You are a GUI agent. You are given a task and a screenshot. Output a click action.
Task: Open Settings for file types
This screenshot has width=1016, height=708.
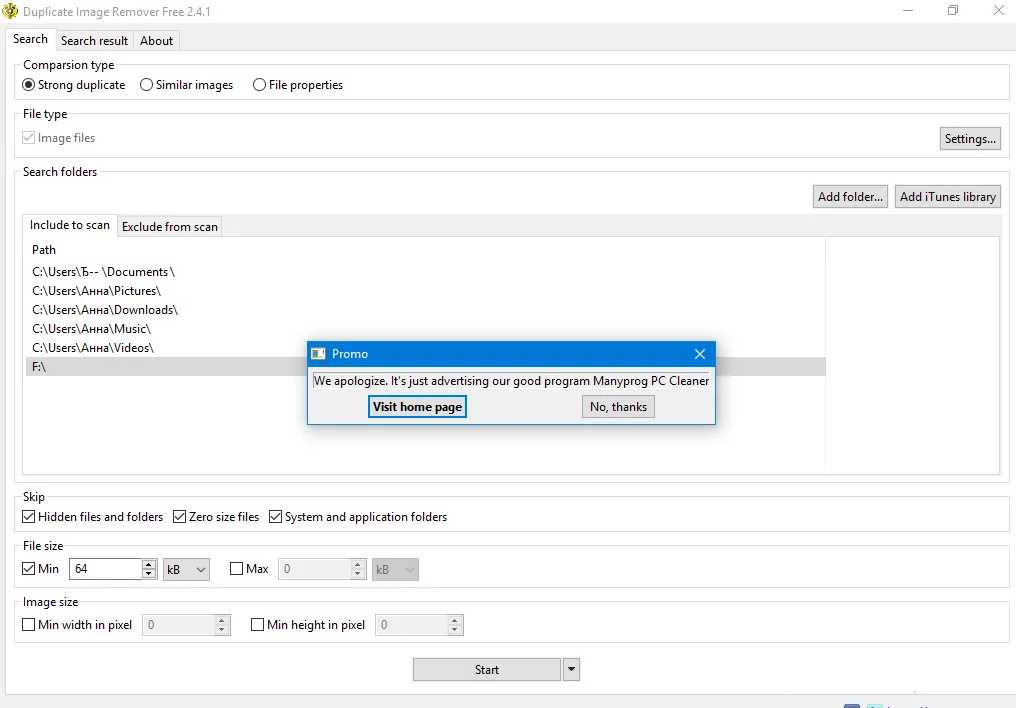click(970, 139)
